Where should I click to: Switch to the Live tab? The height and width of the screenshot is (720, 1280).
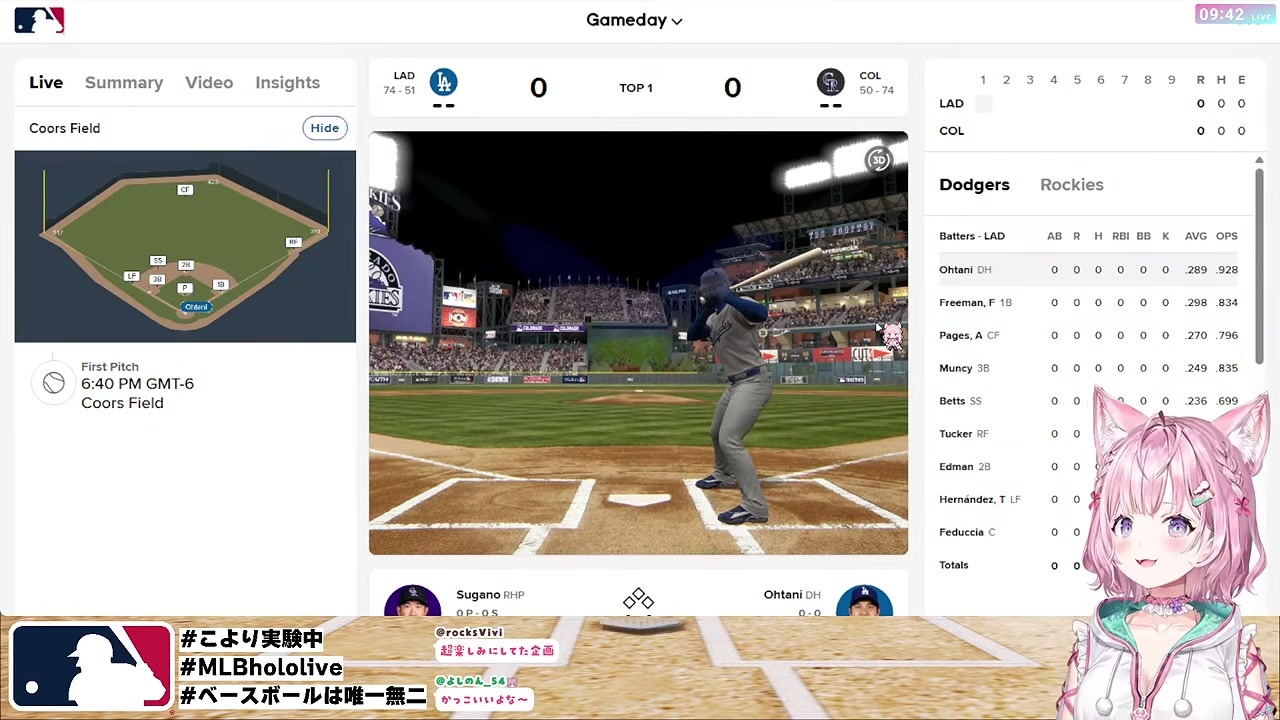click(46, 83)
